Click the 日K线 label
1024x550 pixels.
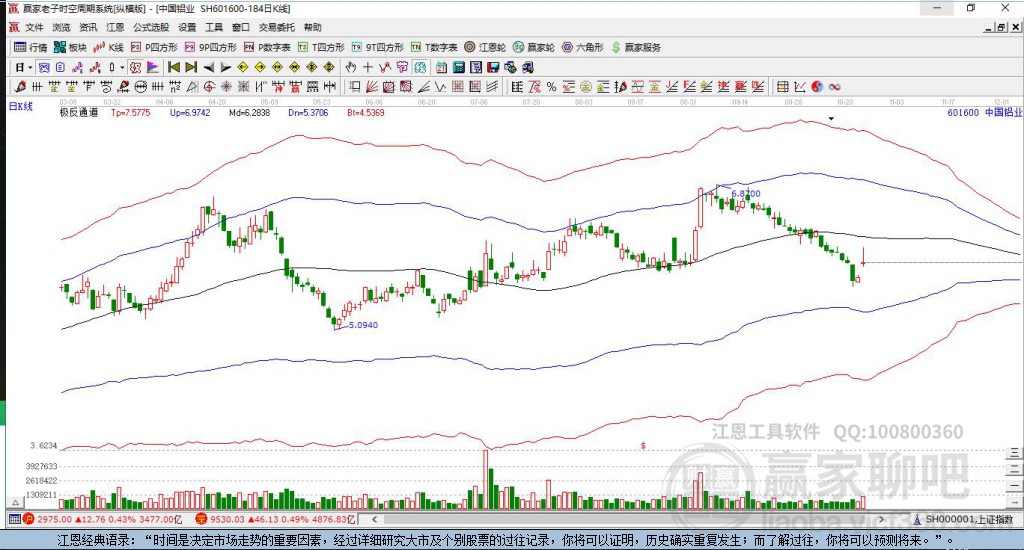click(x=20, y=106)
